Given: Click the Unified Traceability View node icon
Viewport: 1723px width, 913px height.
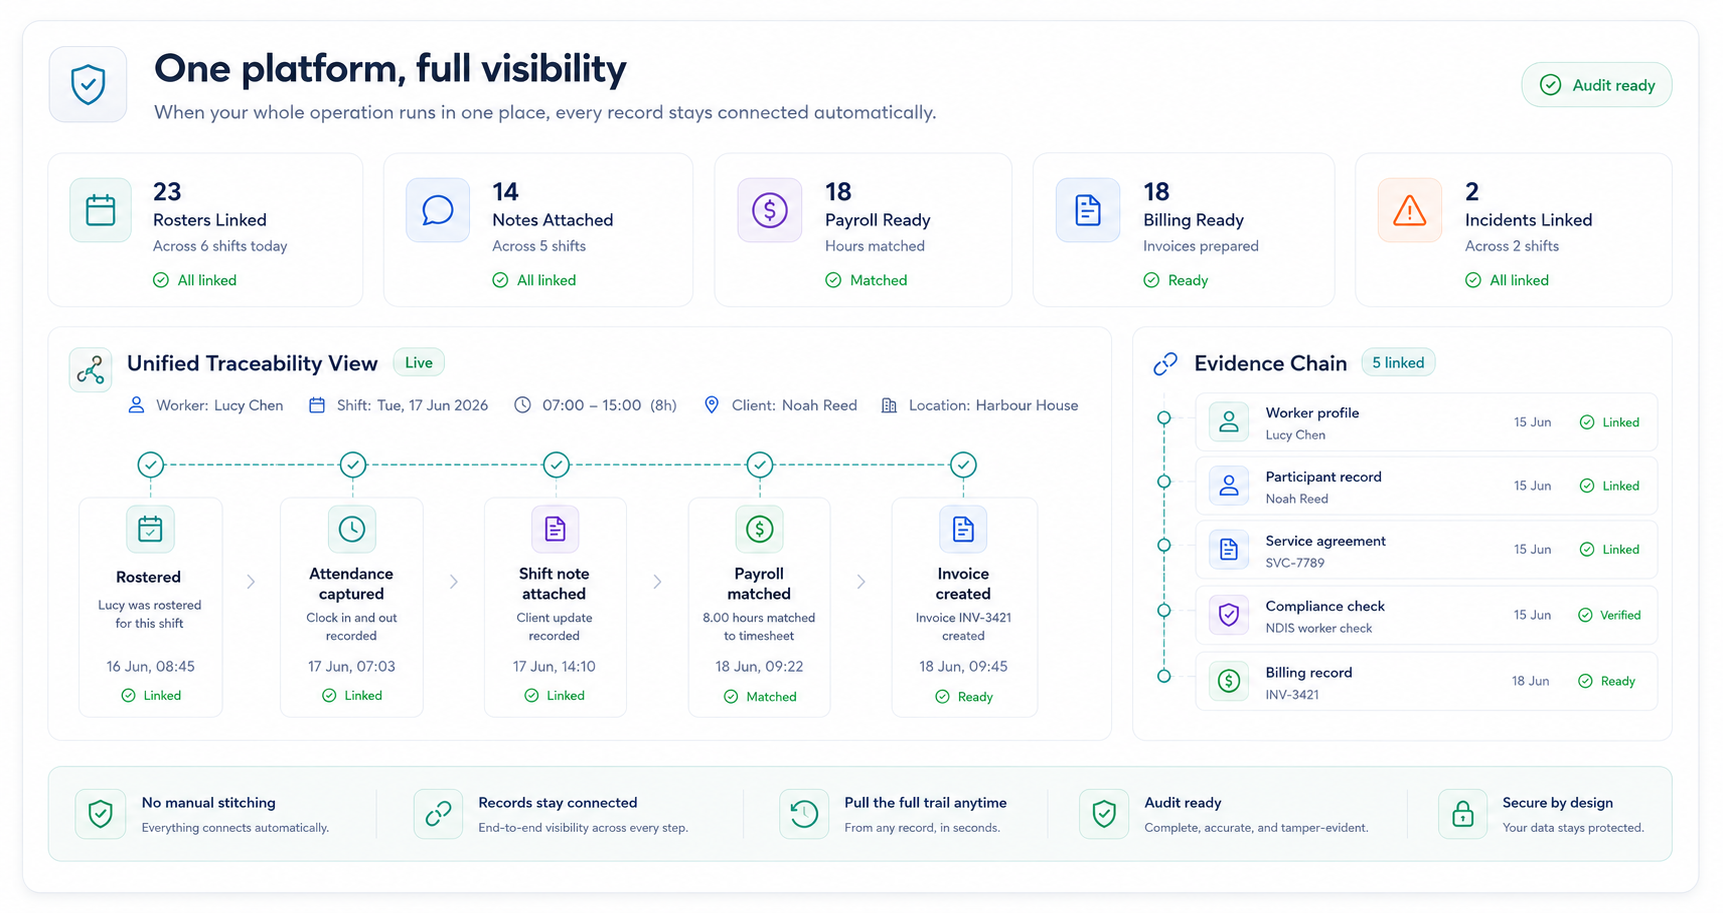Looking at the screenshot, I should 91,370.
